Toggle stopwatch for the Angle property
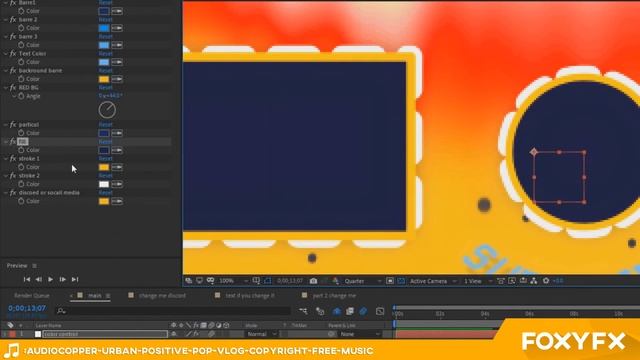This screenshot has width=640, height=360. 21,96
